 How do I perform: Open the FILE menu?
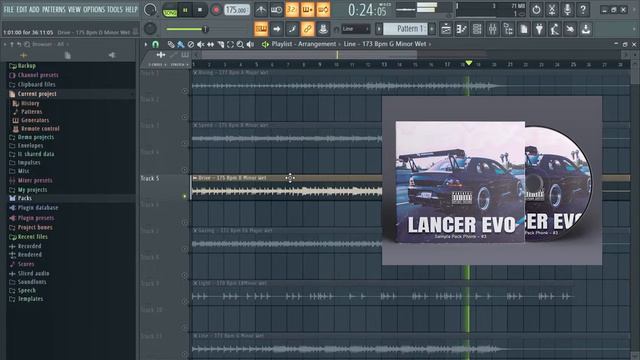(x=8, y=9)
